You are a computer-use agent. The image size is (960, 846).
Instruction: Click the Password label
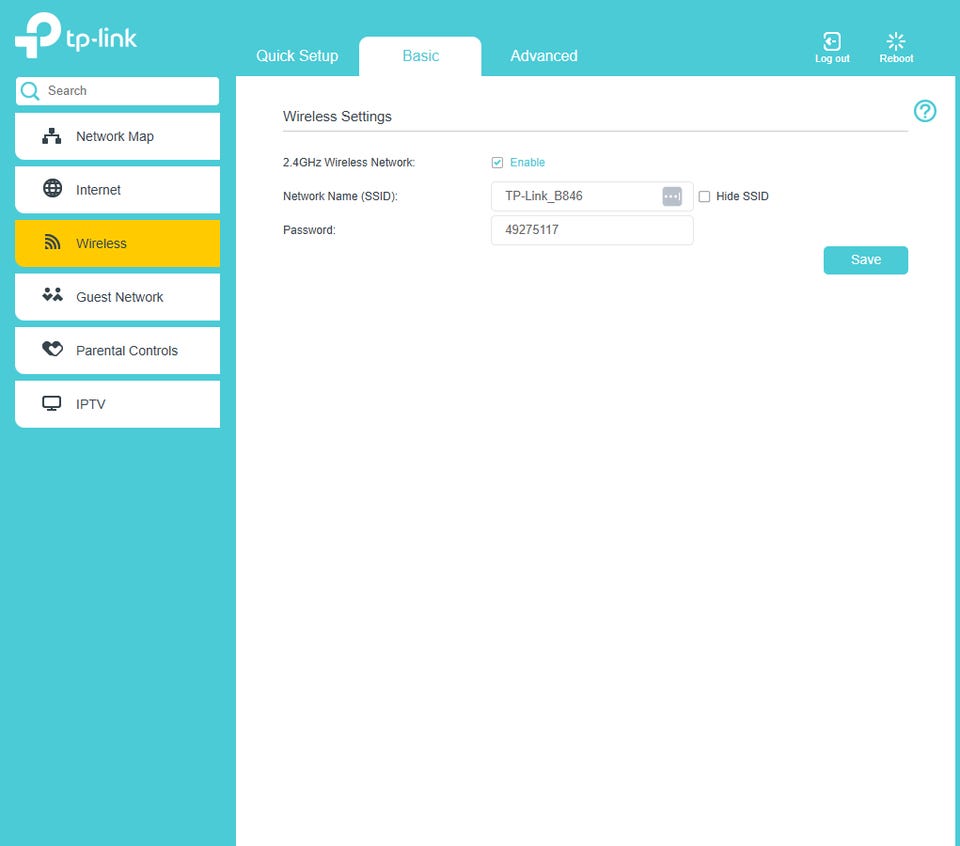(309, 230)
